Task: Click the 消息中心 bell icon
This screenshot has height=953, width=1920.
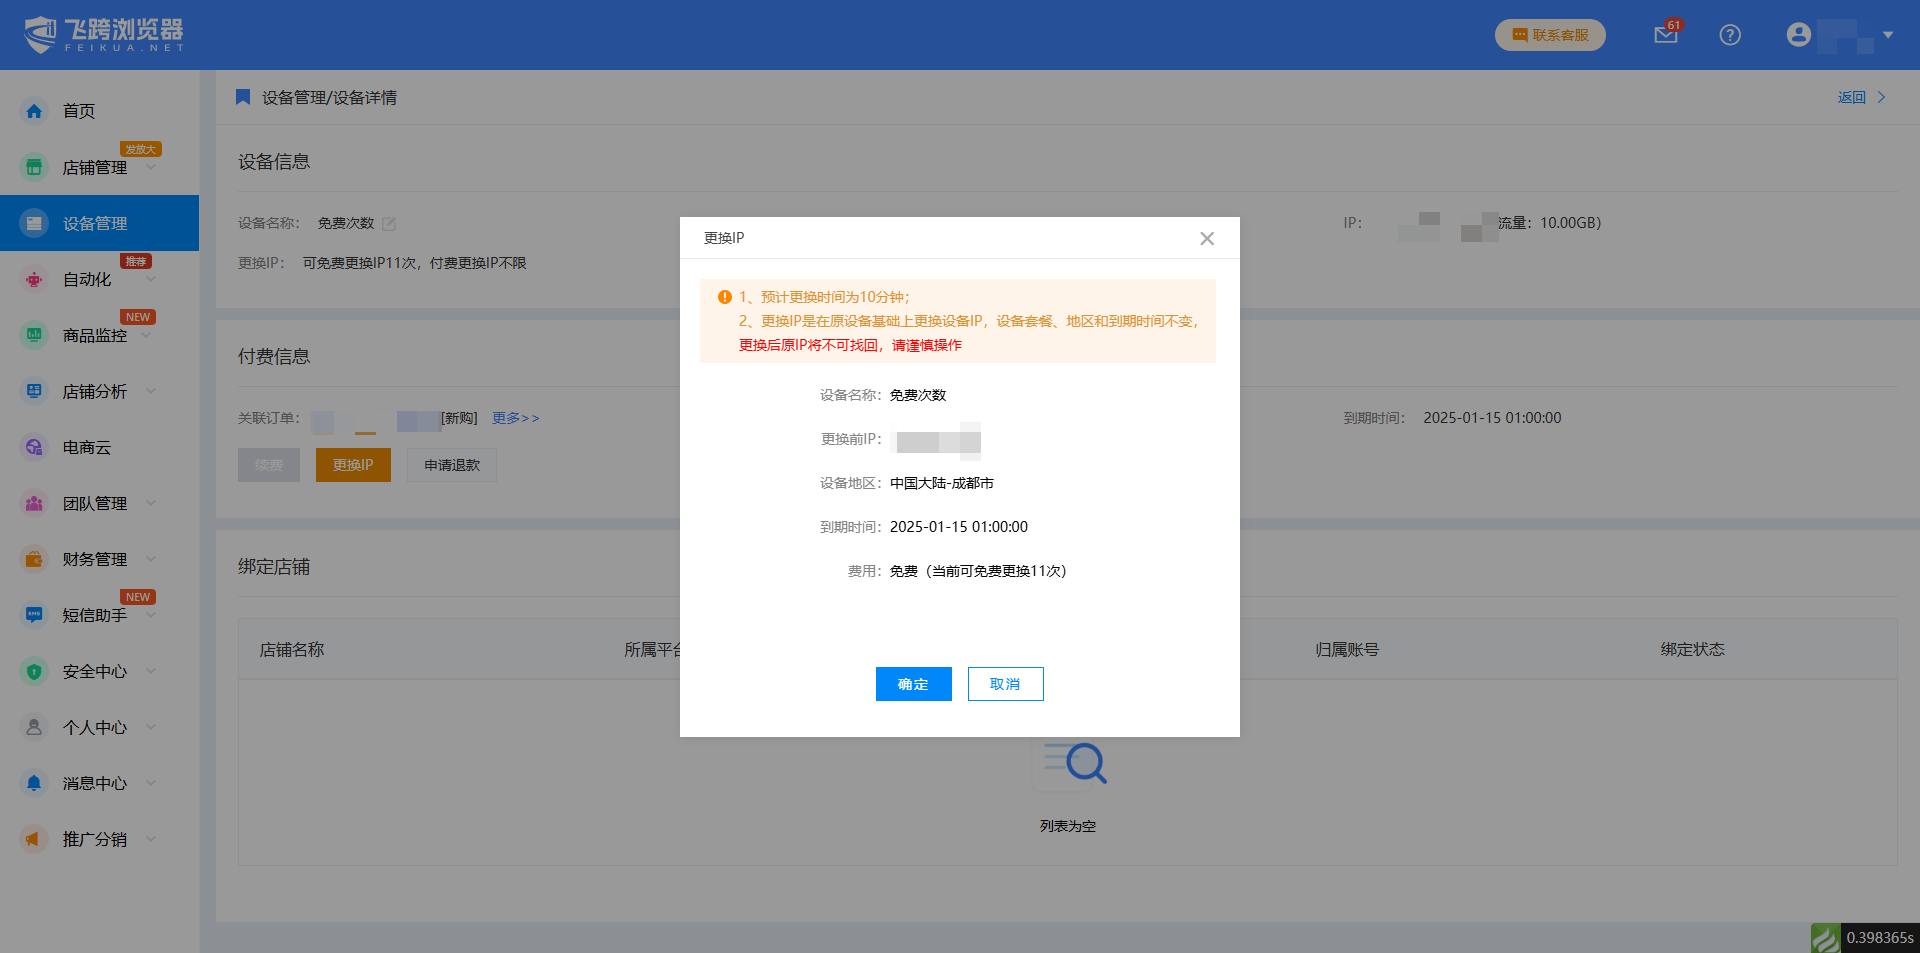Action: point(34,784)
